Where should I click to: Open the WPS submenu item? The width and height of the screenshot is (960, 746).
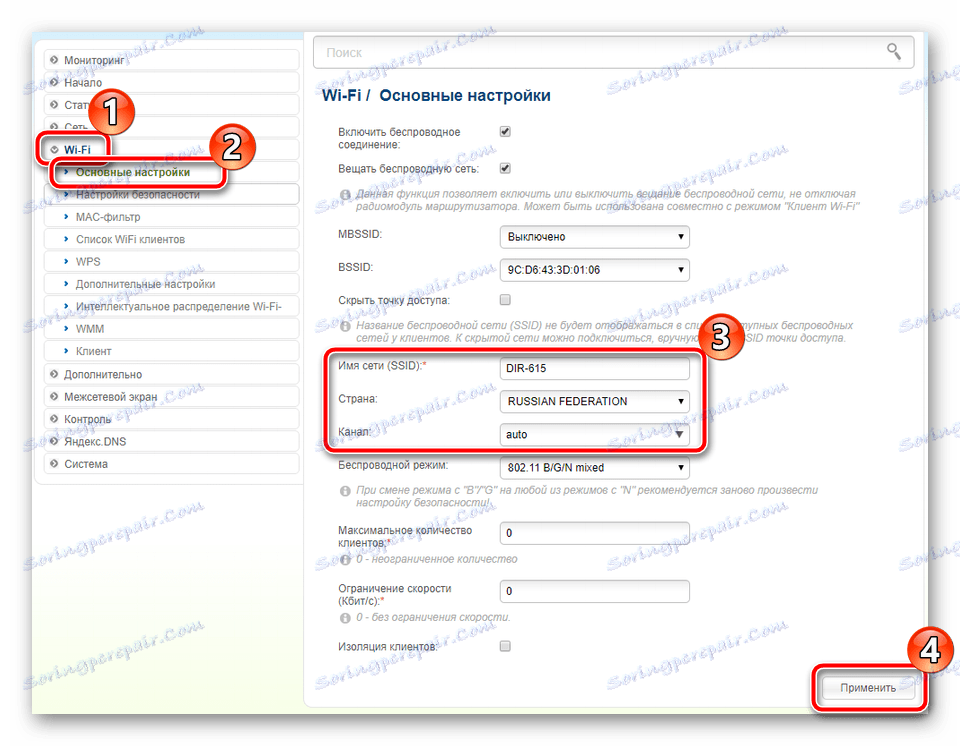click(x=171, y=262)
